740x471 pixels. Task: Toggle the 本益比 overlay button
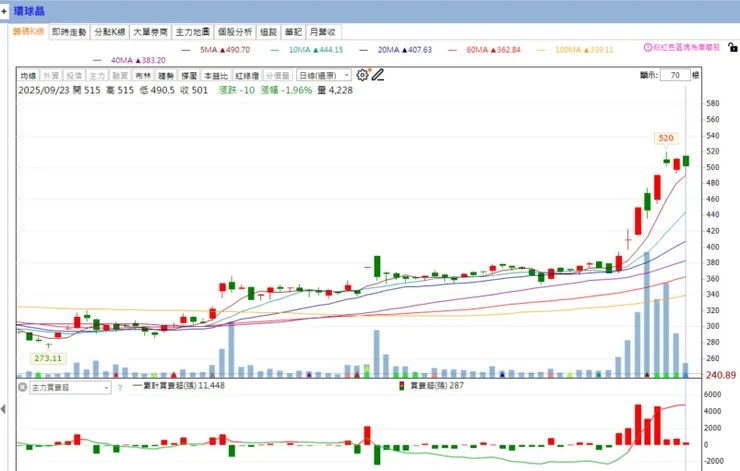[x=216, y=76]
